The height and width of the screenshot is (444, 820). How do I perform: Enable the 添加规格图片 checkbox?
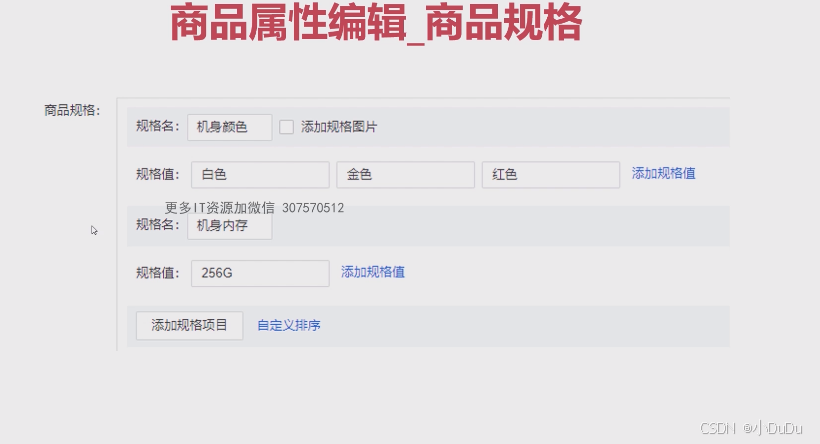point(286,127)
